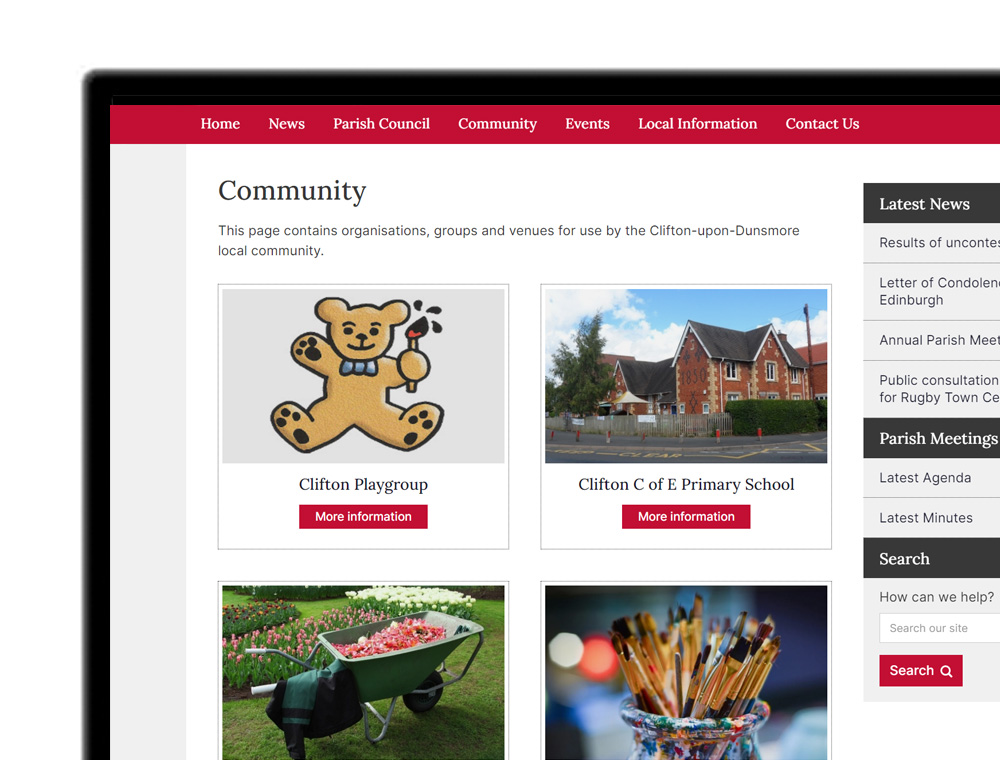Open the Parish Council menu
1000x760 pixels.
click(381, 124)
